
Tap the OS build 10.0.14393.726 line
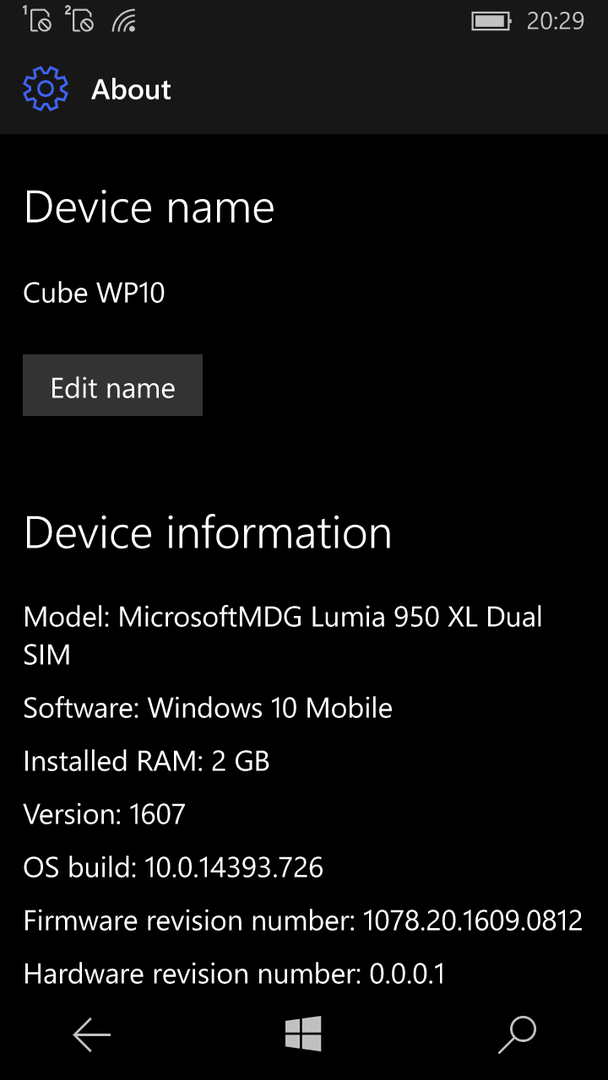click(174, 868)
